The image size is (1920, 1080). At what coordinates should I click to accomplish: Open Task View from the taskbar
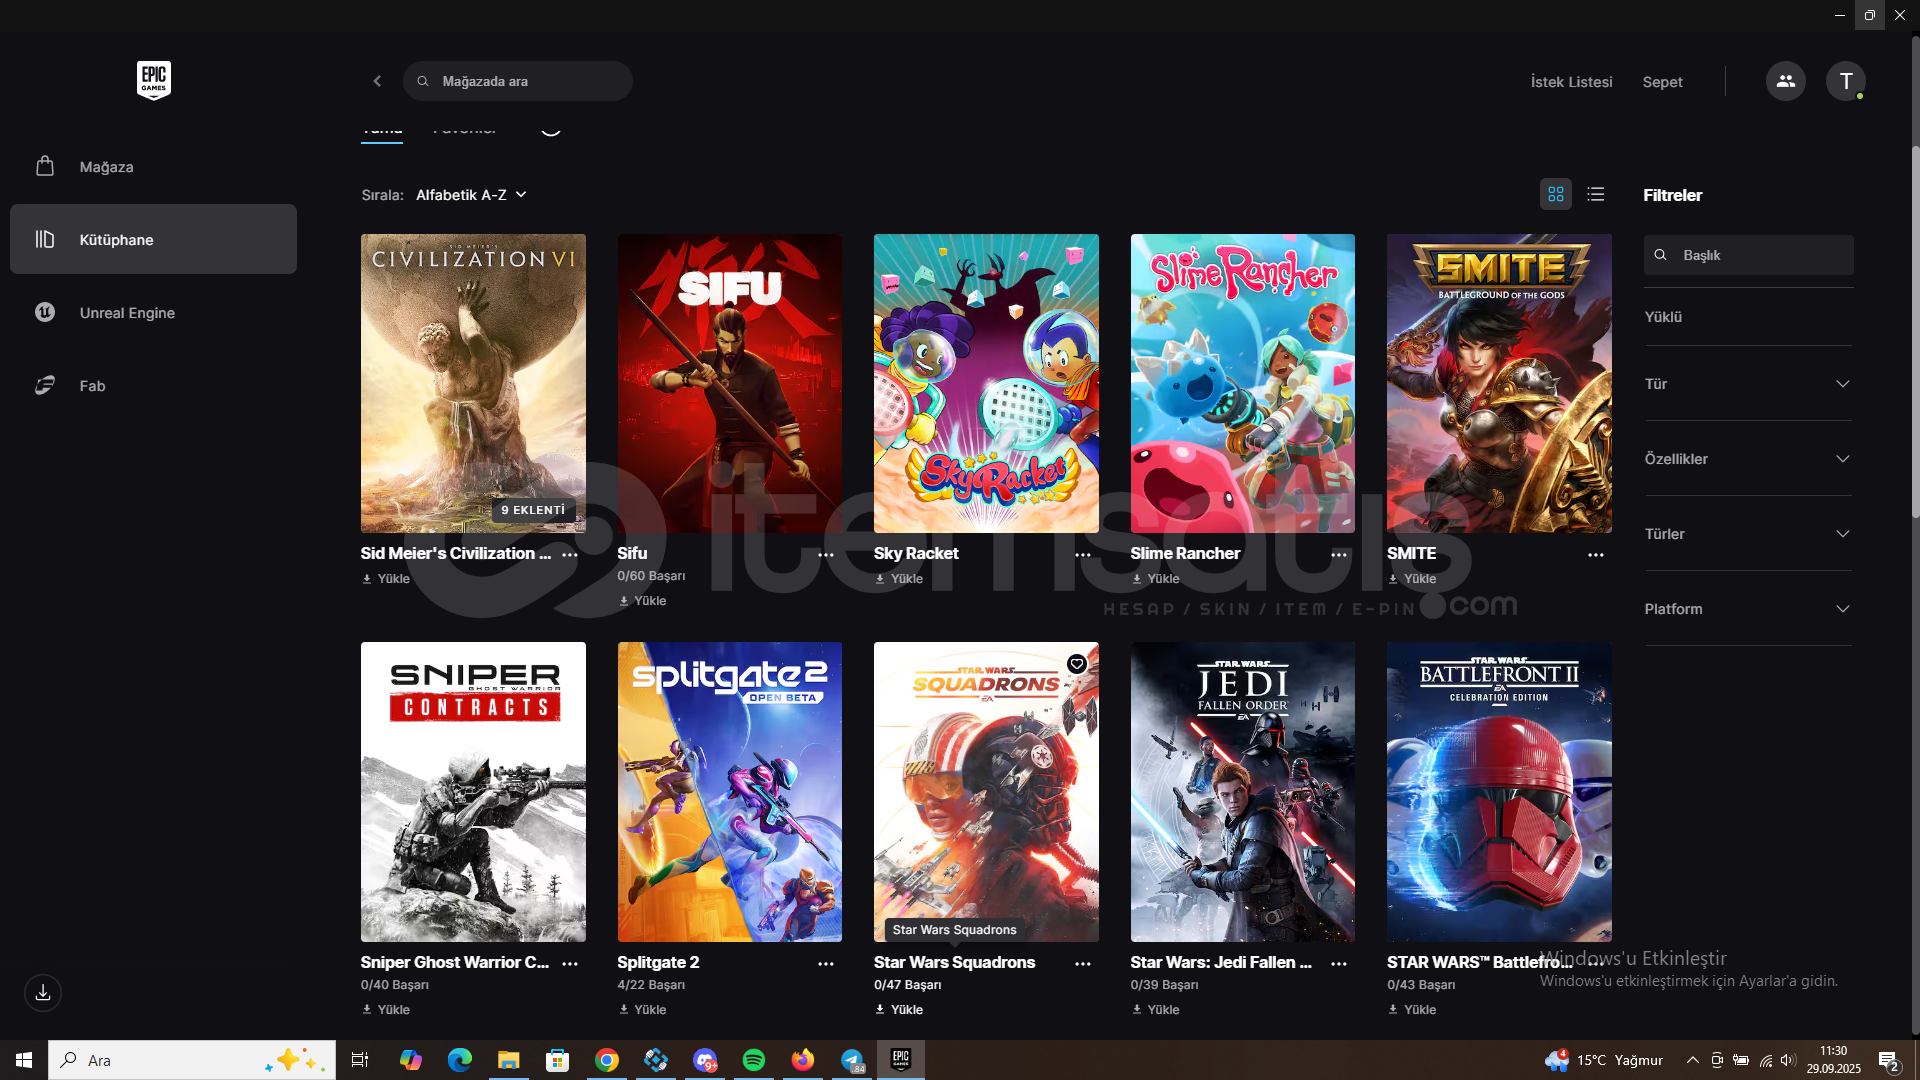tap(360, 1060)
